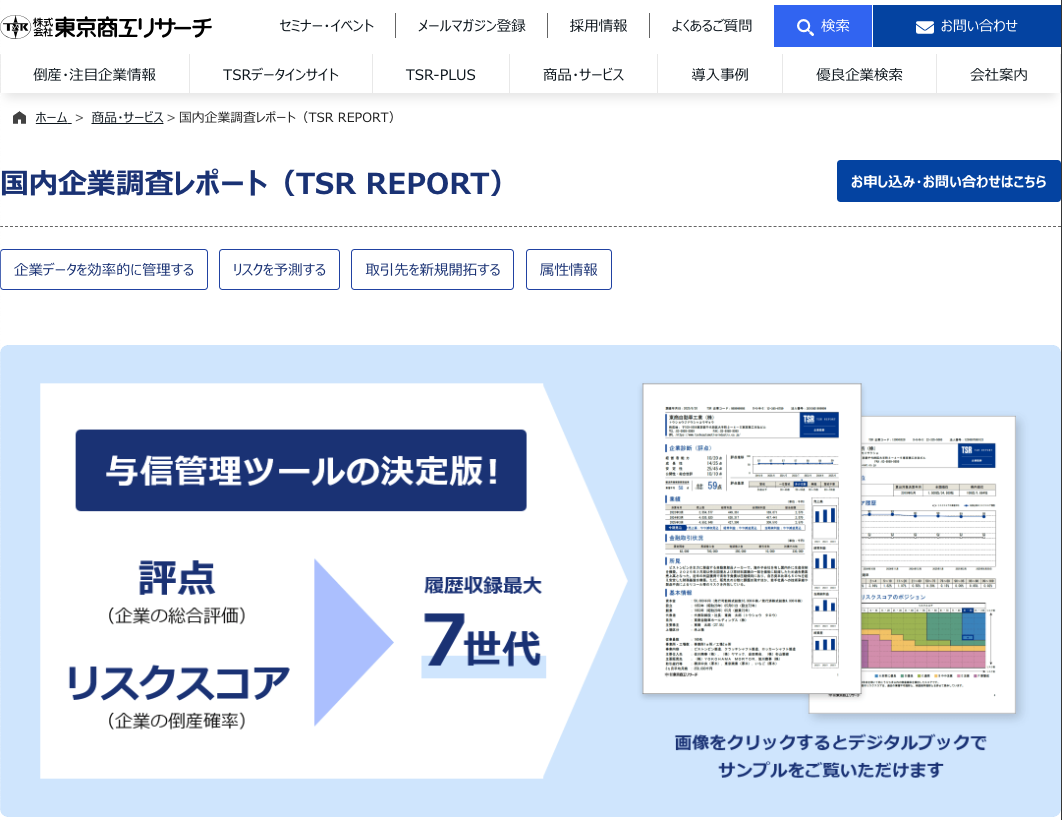Image resolution: width=1062 pixels, height=820 pixels.
Task: Open the rear risk score report thumbnail
Action: point(939,565)
